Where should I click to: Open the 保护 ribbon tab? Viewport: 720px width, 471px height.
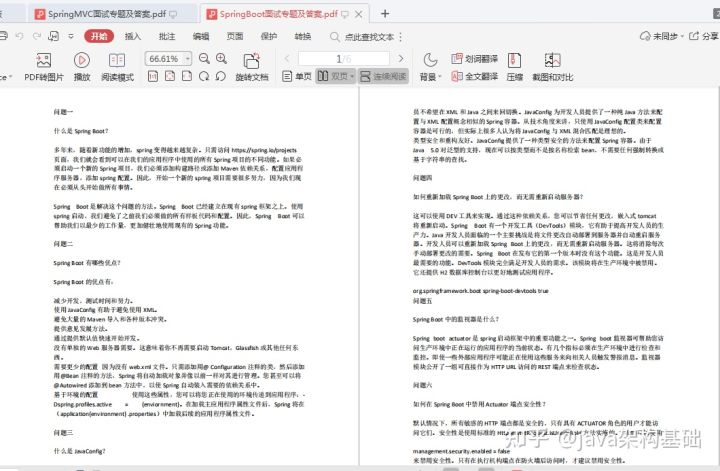point(269,36)
